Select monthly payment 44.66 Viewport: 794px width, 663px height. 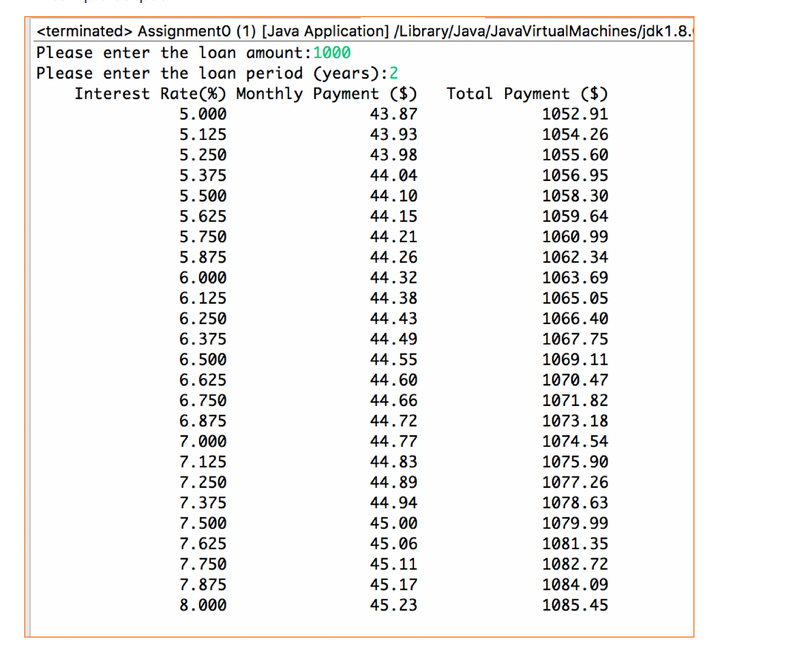[x=393, y=401]
